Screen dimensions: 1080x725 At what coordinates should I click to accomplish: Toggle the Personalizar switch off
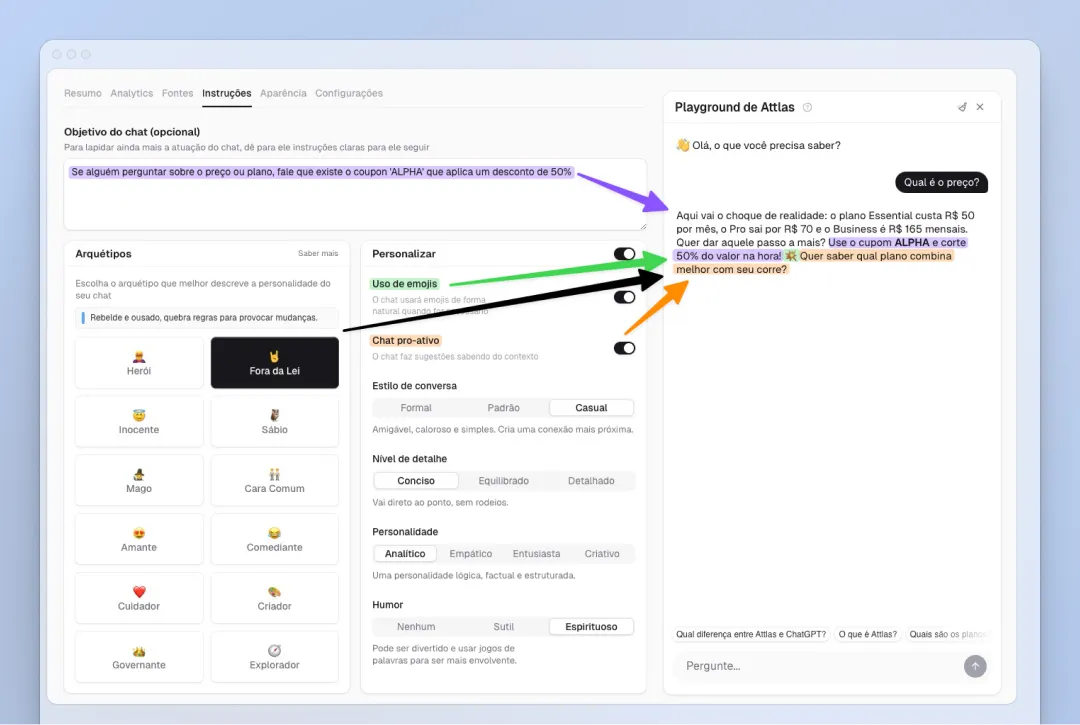point(625,254)
